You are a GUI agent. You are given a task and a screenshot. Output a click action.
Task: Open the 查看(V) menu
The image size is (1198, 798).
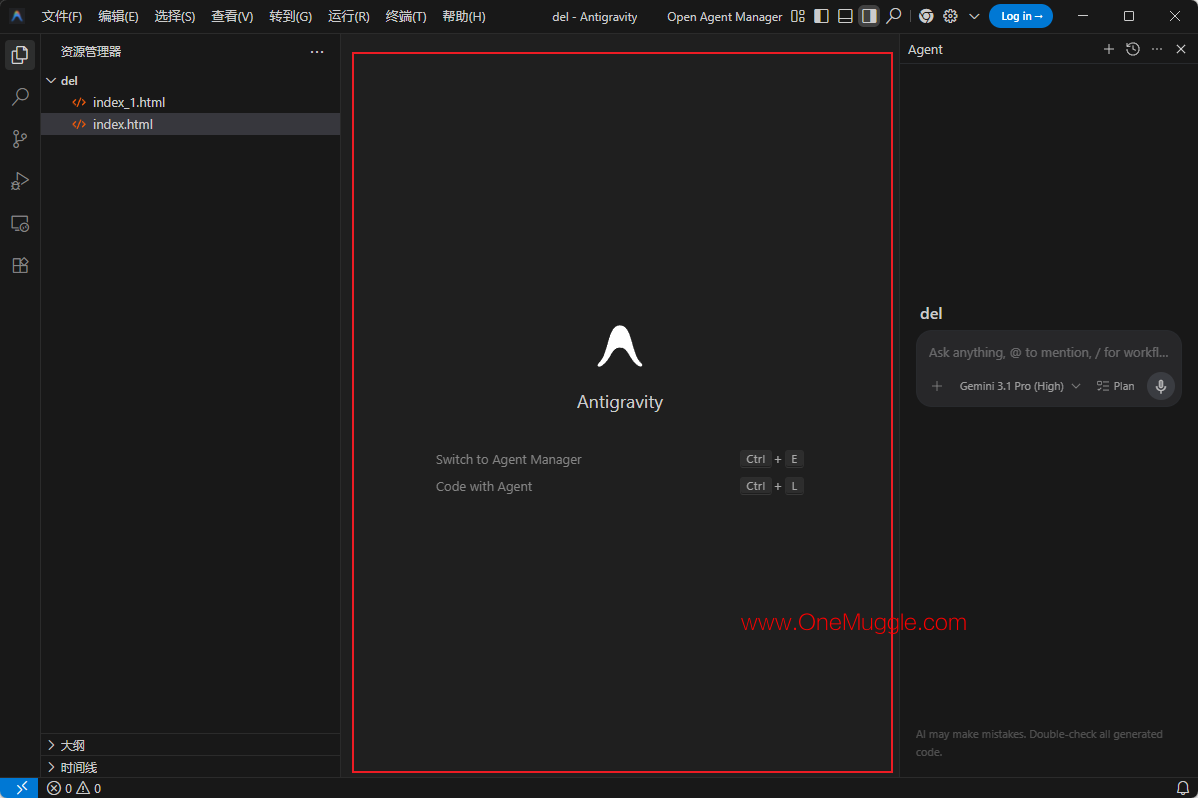coord(232,17)
